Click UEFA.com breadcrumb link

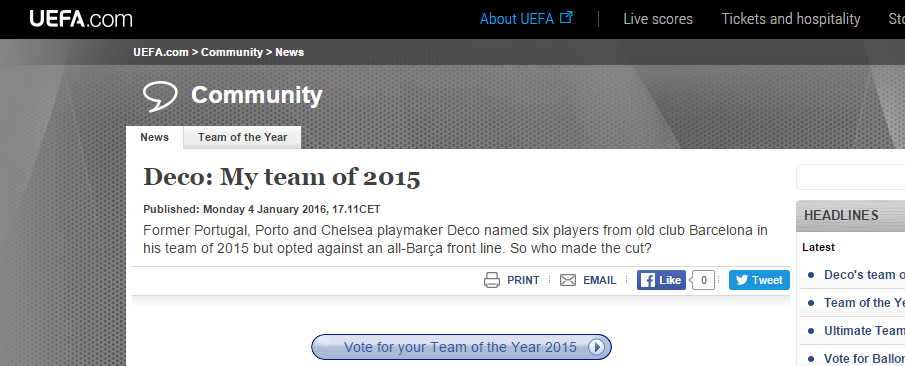point(161,52)
